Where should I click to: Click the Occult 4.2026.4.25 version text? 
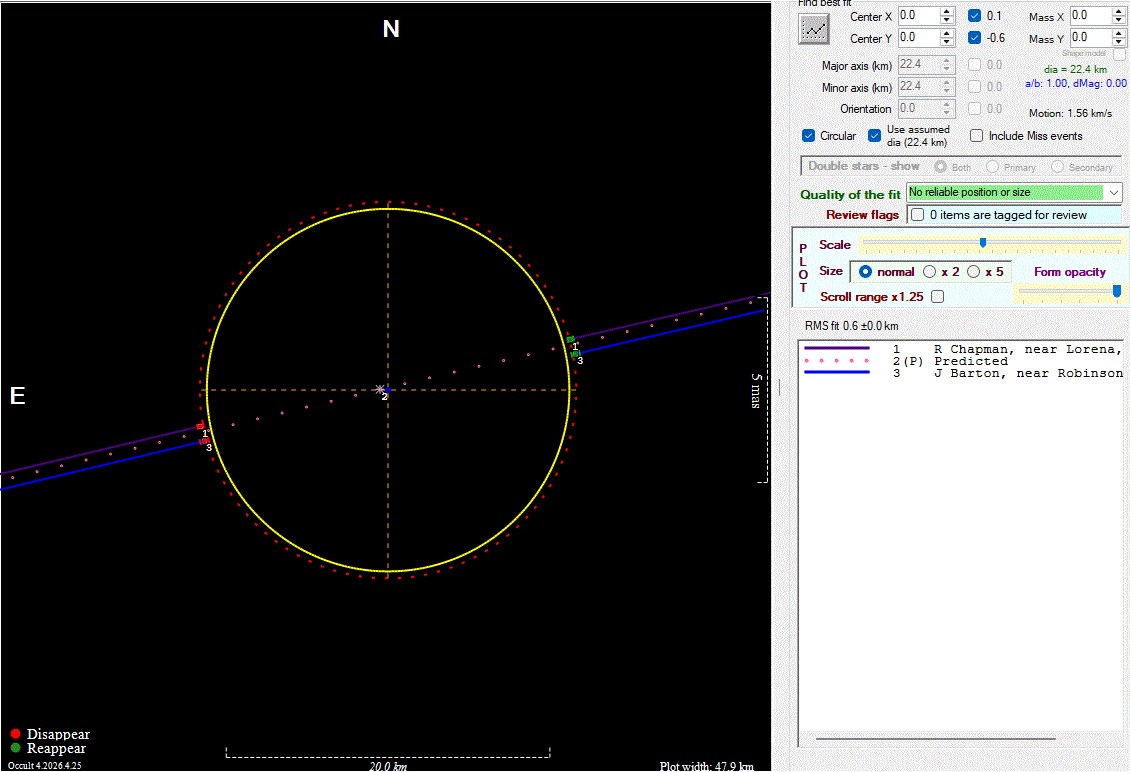45,766
